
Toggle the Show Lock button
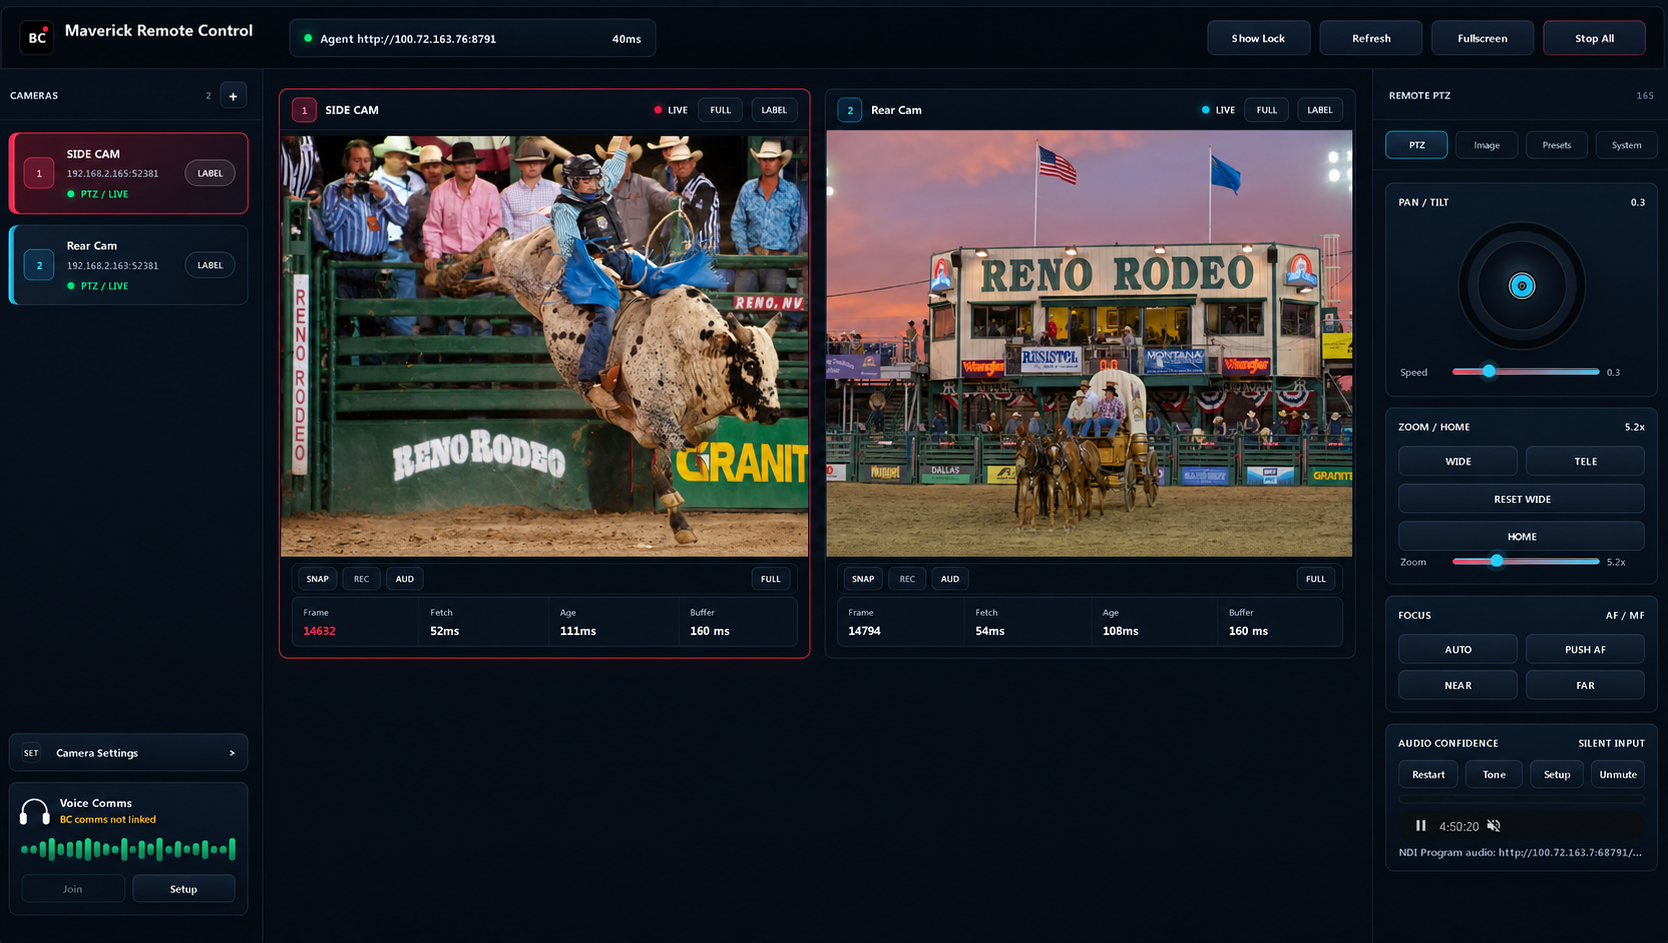1258,38
